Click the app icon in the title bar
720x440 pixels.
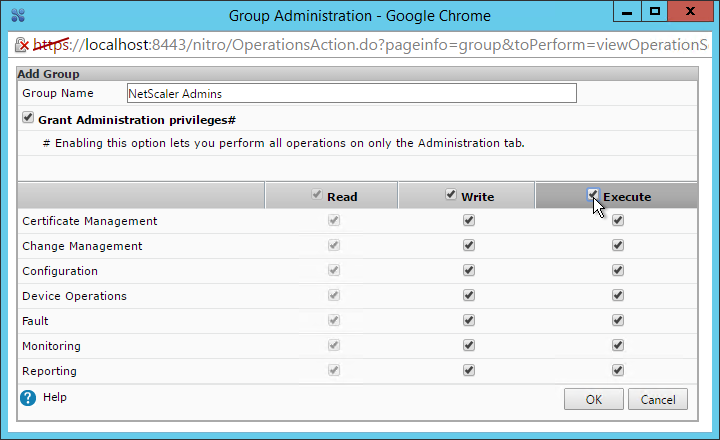(x=18, y=15)
